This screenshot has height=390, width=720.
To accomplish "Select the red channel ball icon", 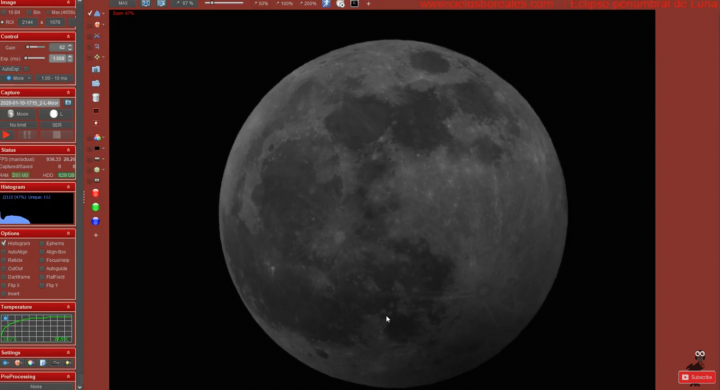I will point(96,193).
